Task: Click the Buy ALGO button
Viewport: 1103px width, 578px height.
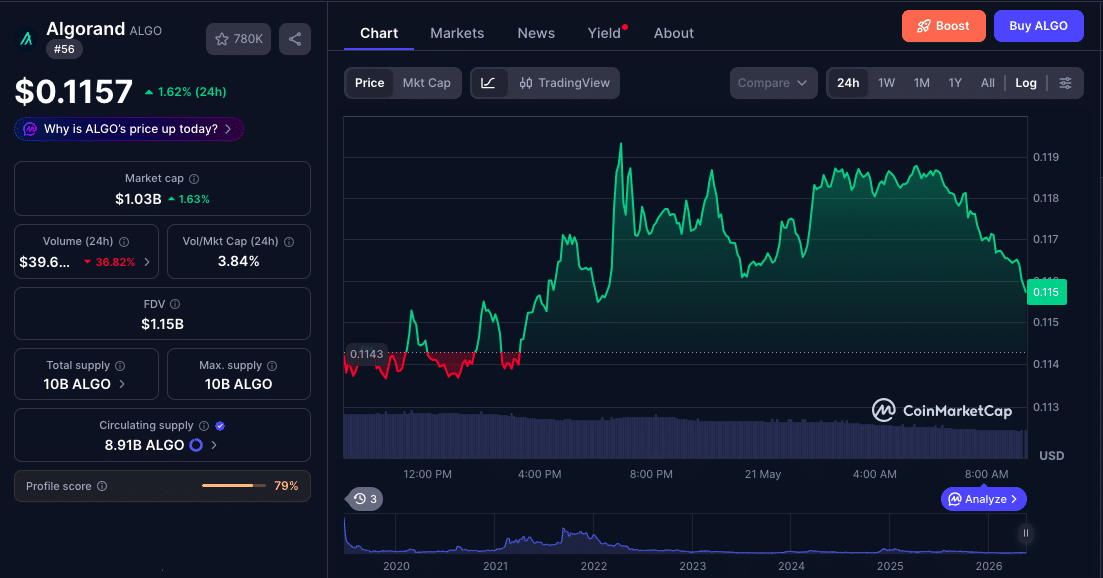Action: [x=1038, y=26]
